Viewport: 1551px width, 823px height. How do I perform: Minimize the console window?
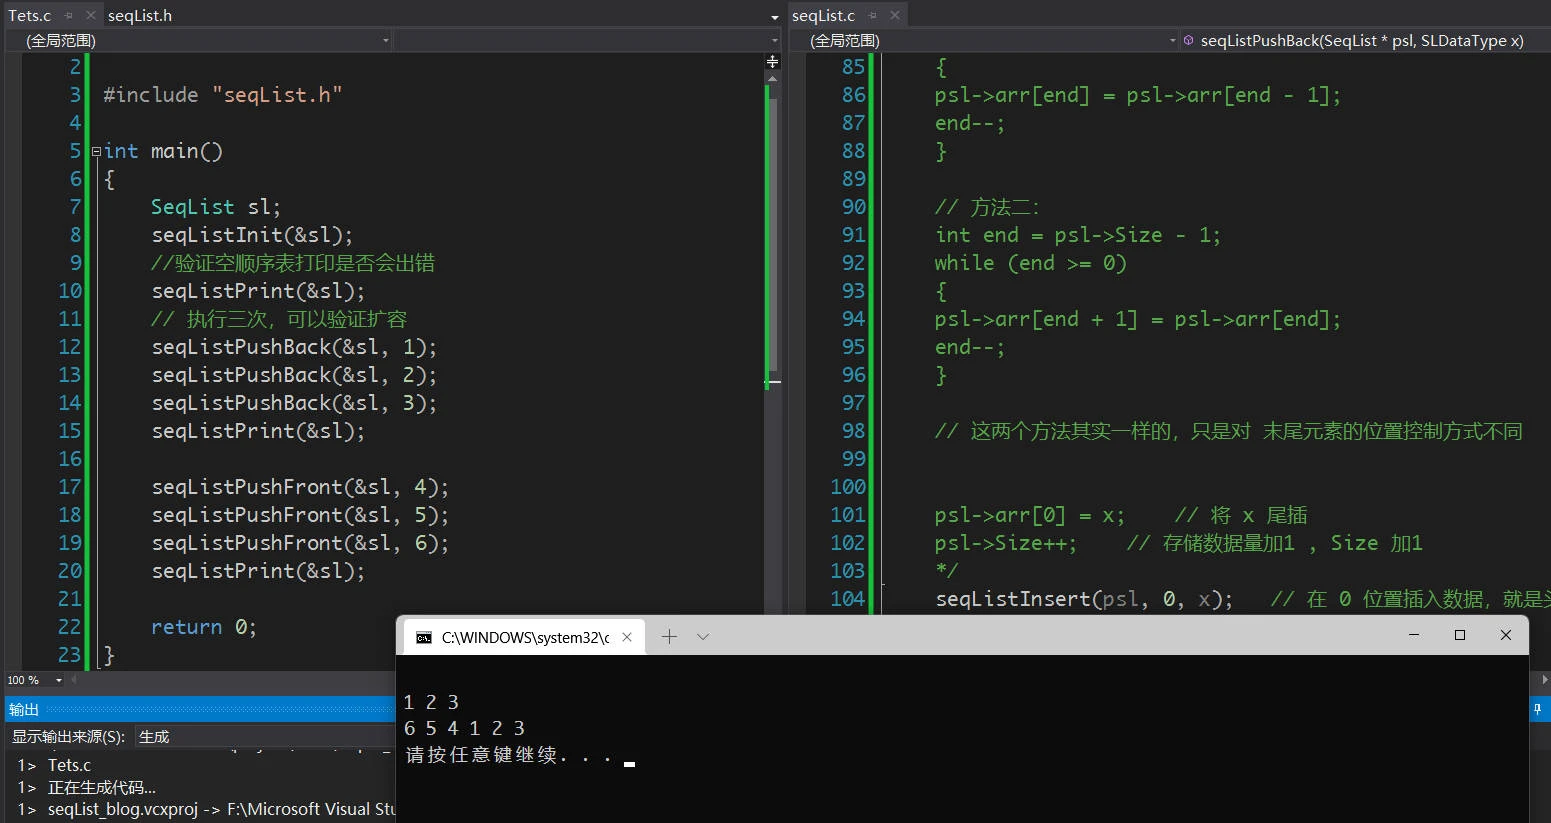click(x=1414, y=635)
